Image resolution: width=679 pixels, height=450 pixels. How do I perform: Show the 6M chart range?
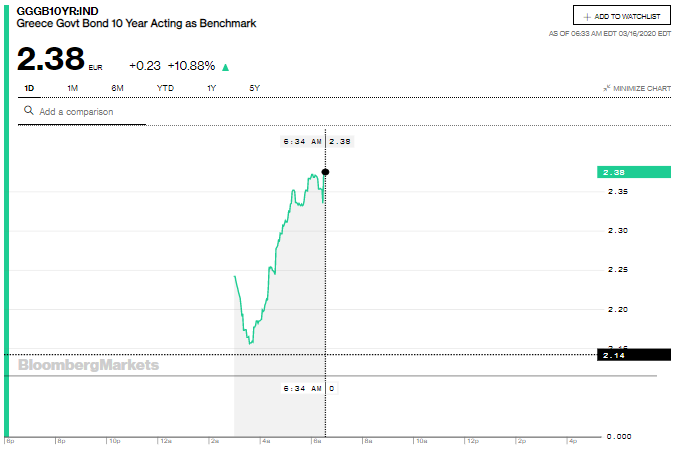point(117,88)
